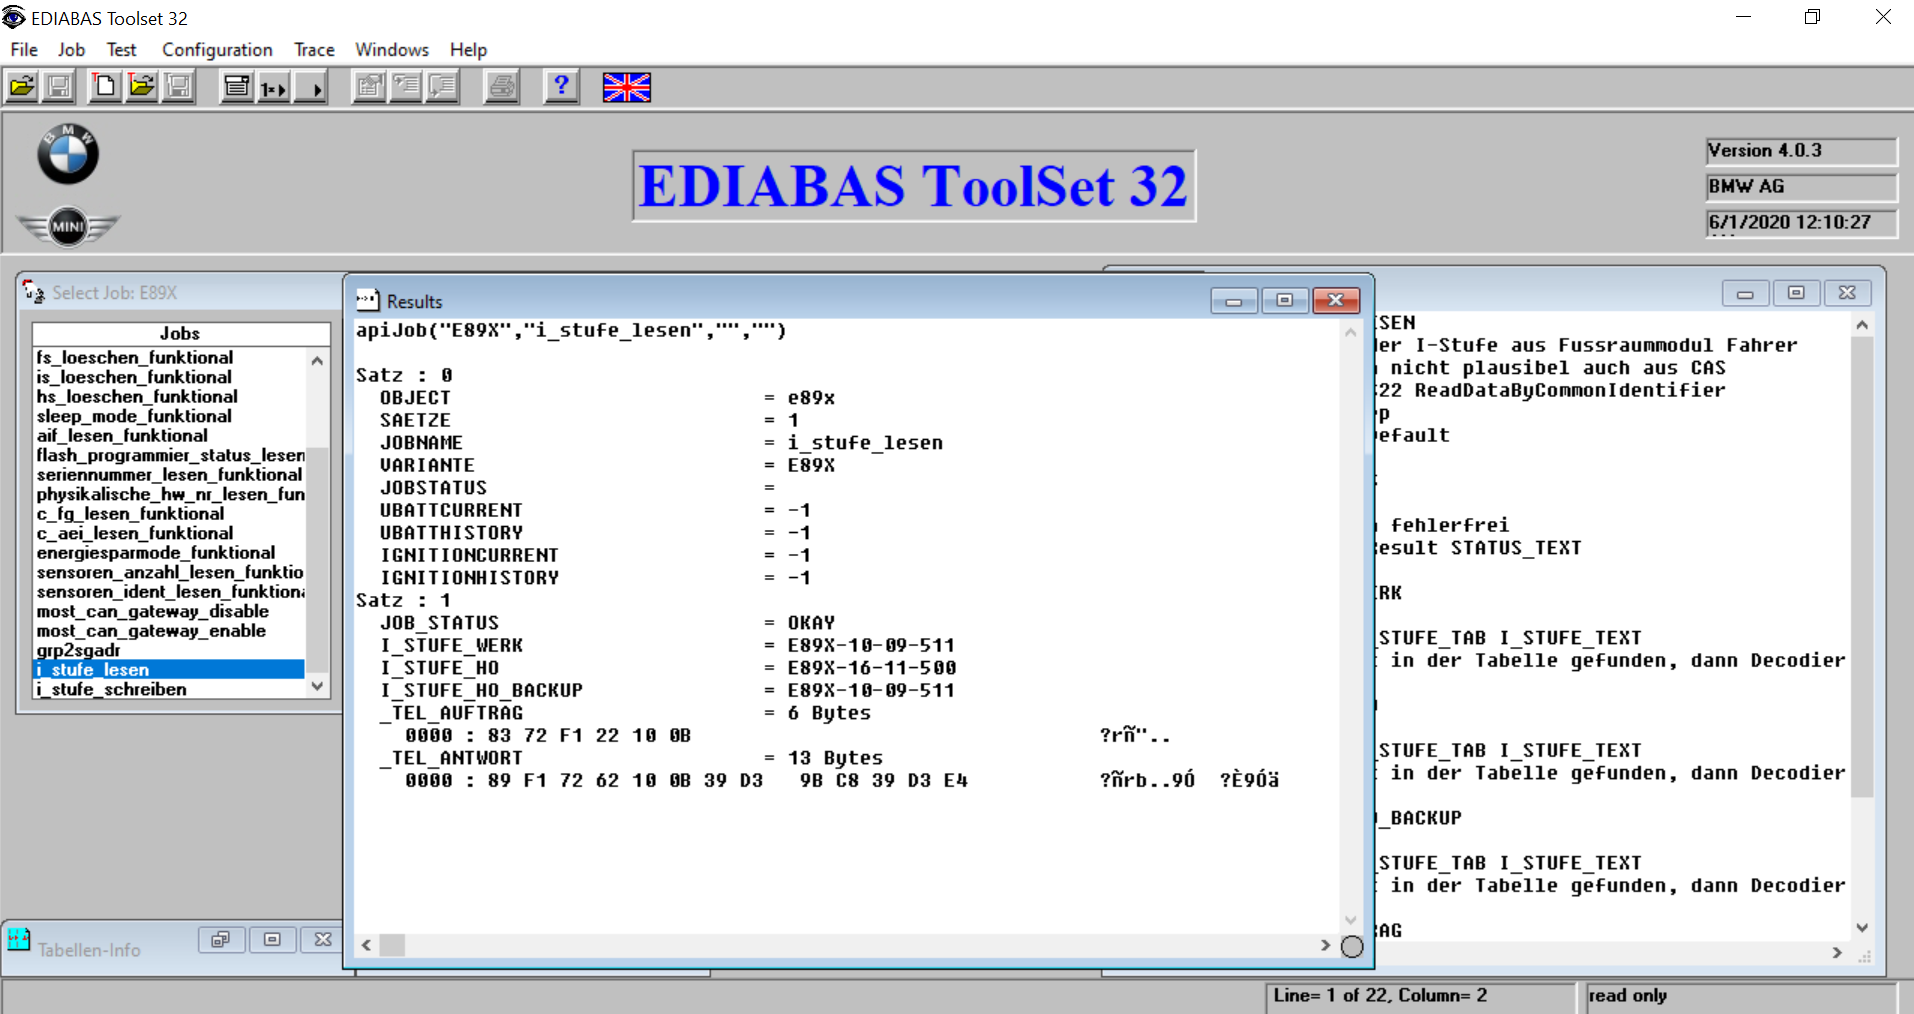Click the run job once (1x) icon
1914x1014 pixels.
coord(274,87)
